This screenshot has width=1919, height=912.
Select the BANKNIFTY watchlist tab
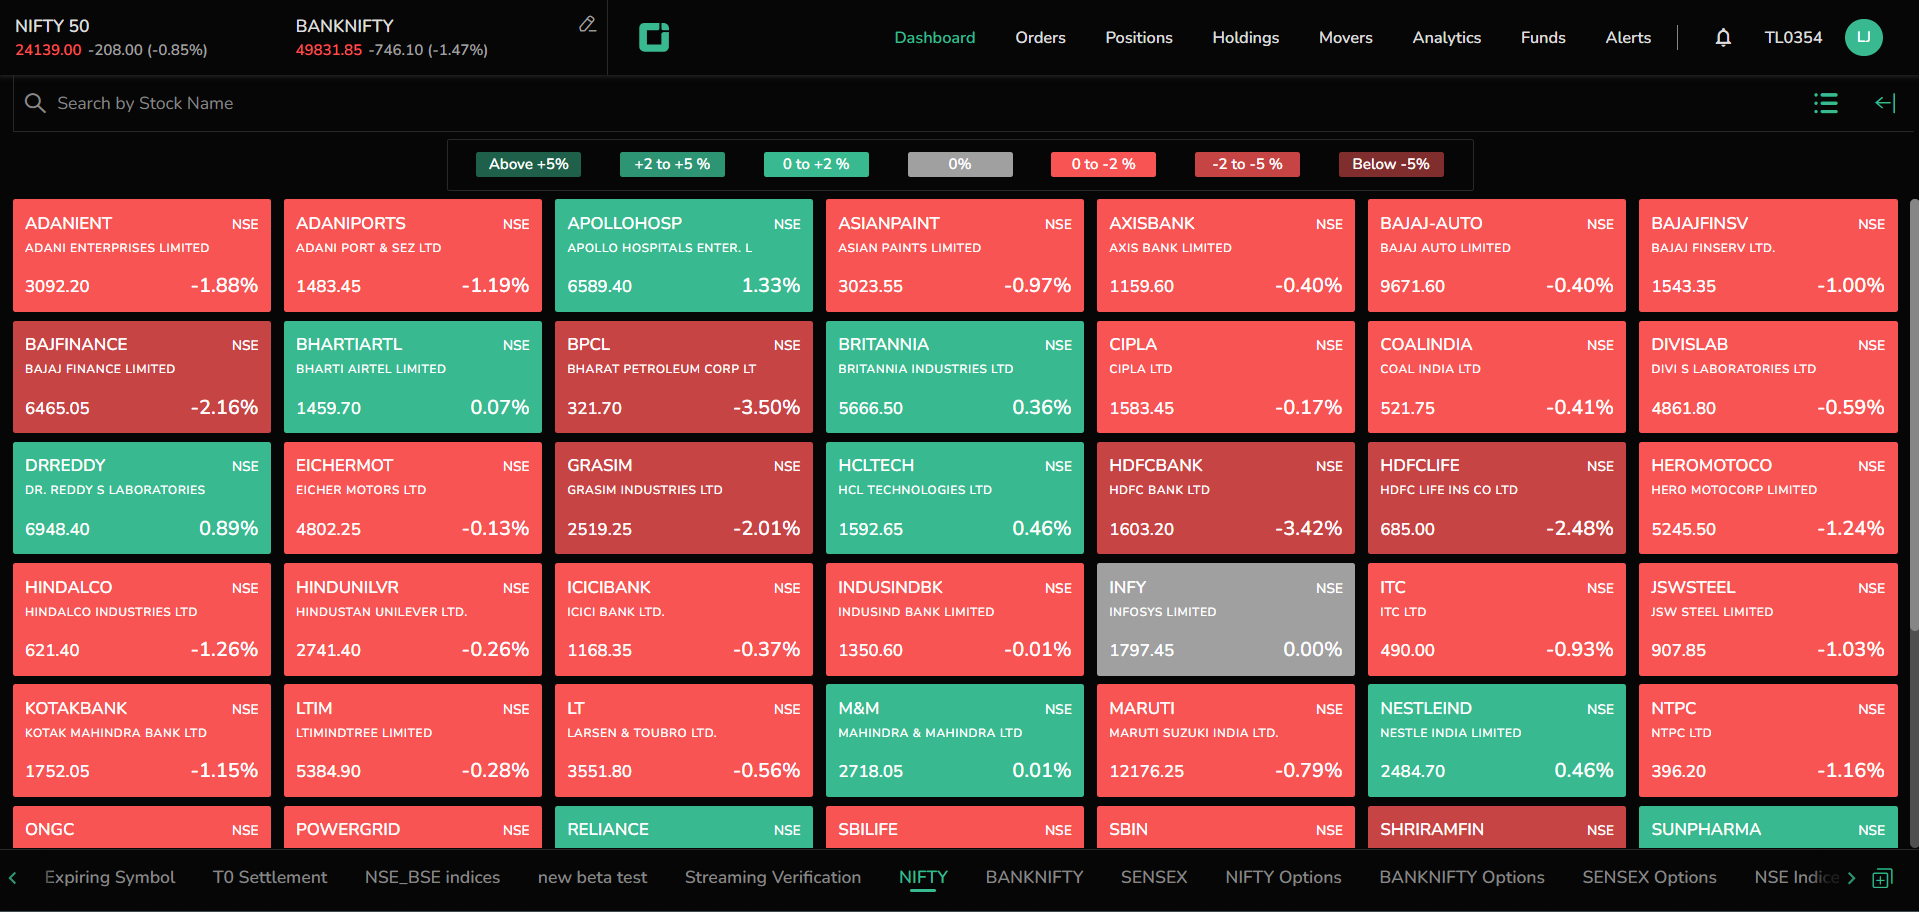coord(1034,877)
